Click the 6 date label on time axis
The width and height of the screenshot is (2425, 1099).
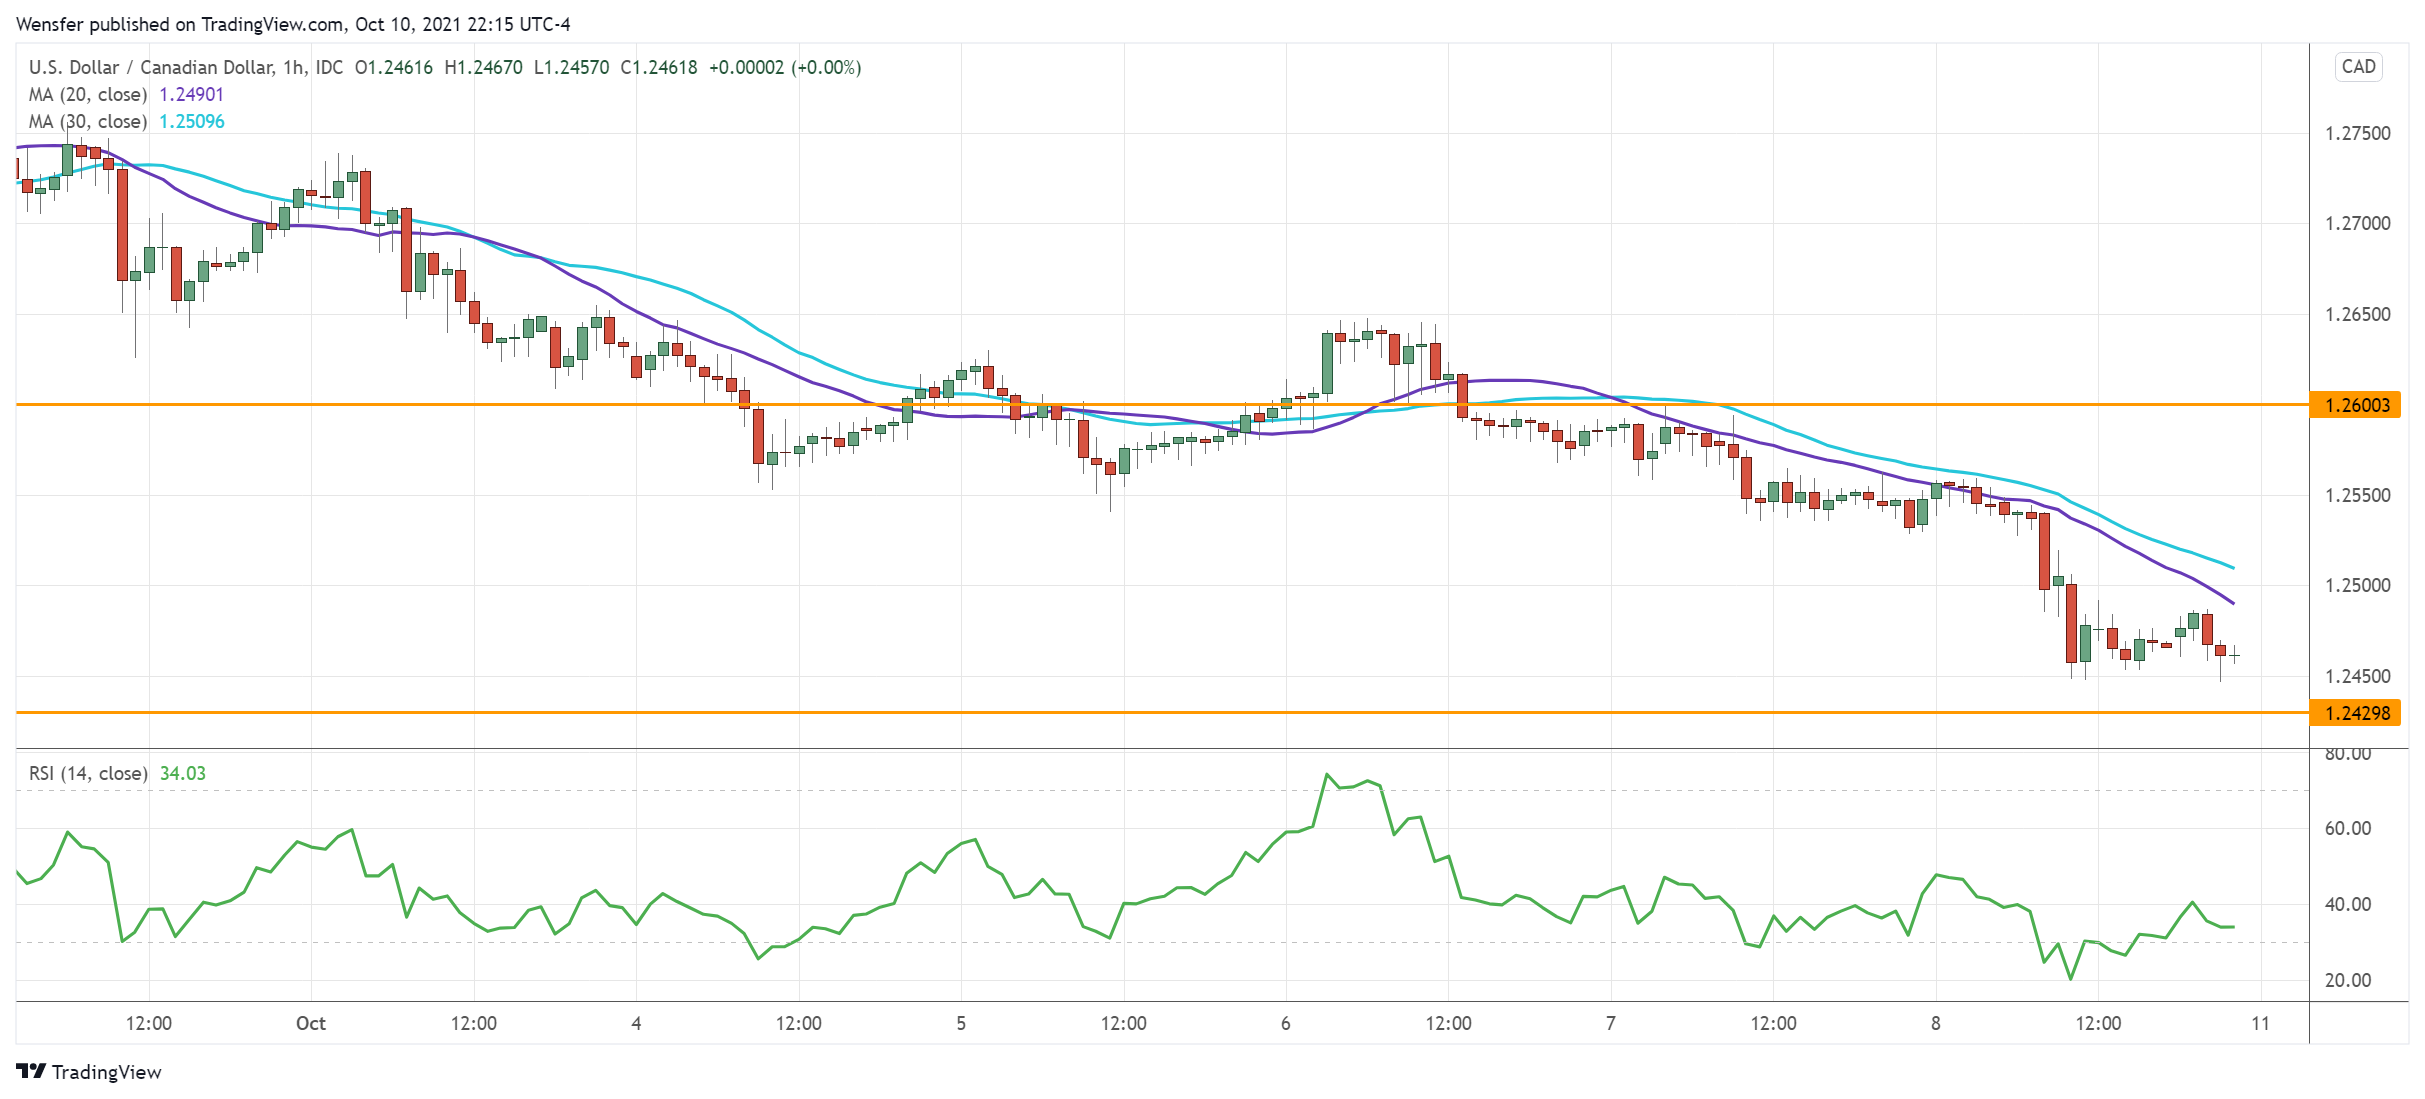(1286, 1023)
